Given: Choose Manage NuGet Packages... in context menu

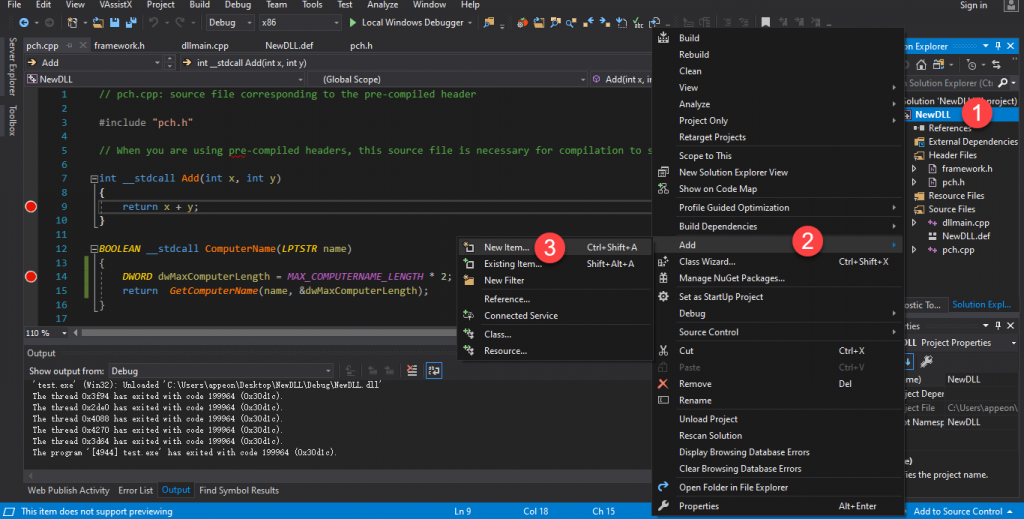Looking at the screenshot, I should (x=731, y=278).
